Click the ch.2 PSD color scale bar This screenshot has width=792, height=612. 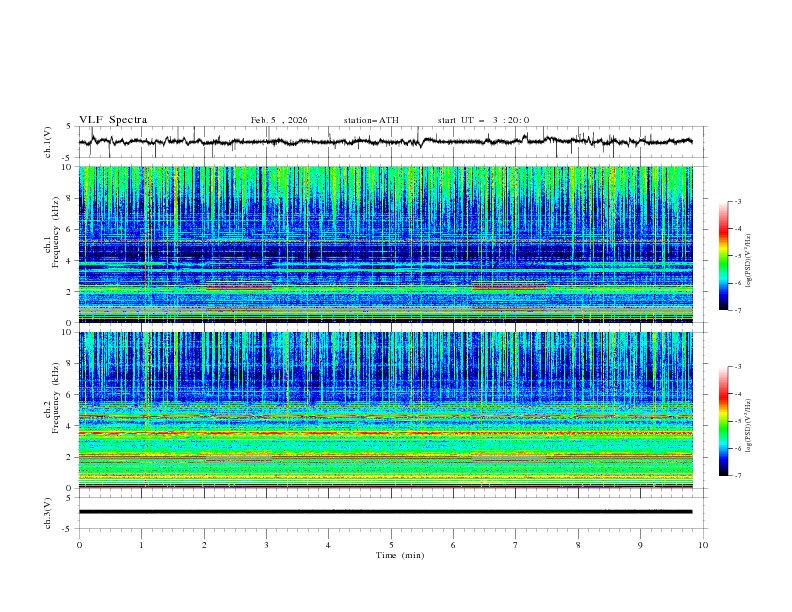pyautogui.click(x=724, y=421)
